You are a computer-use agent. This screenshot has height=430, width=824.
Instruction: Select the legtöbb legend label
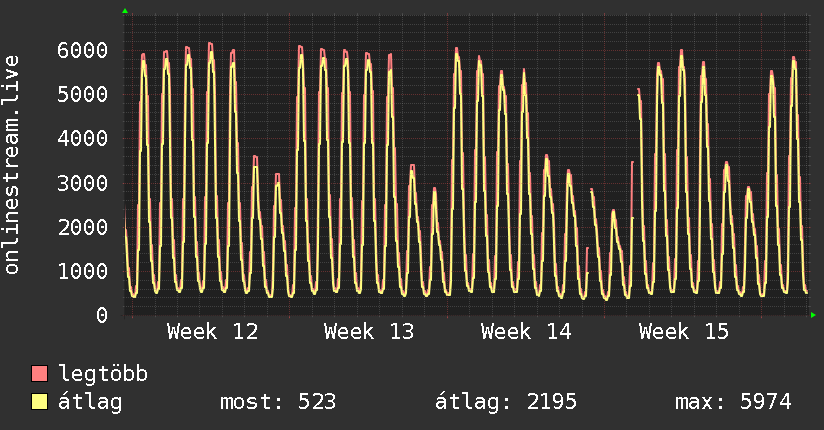pyautogui.click(x=103, y=374)
